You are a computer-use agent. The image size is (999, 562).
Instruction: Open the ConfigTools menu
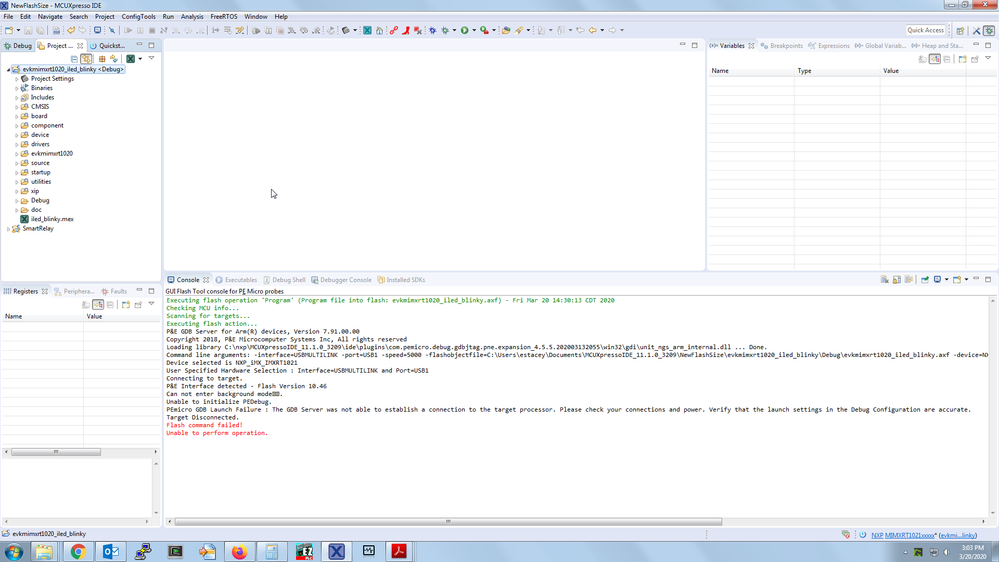(x=138, y=17)
